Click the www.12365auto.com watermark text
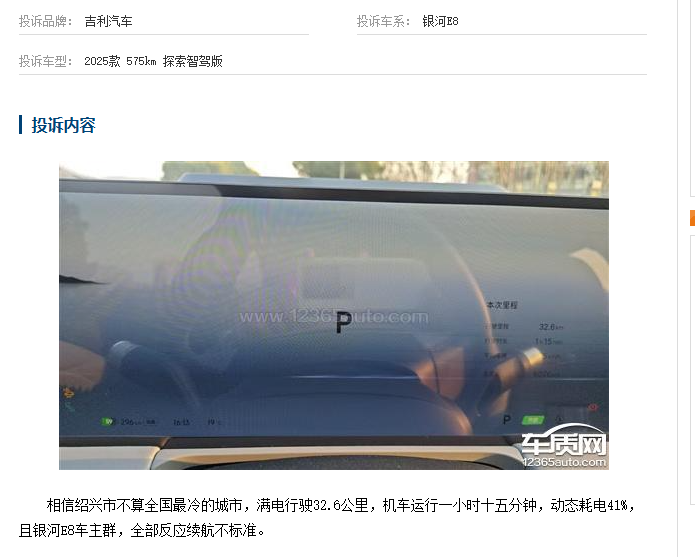 pos(334,316)
